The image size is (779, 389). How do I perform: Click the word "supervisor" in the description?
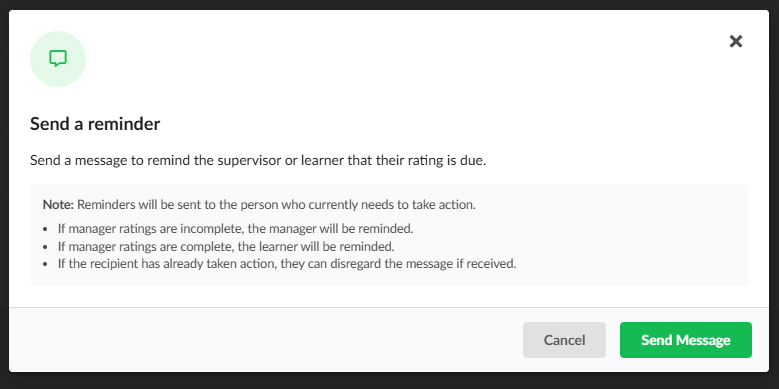pyautogui.click(x=249, y=161)
